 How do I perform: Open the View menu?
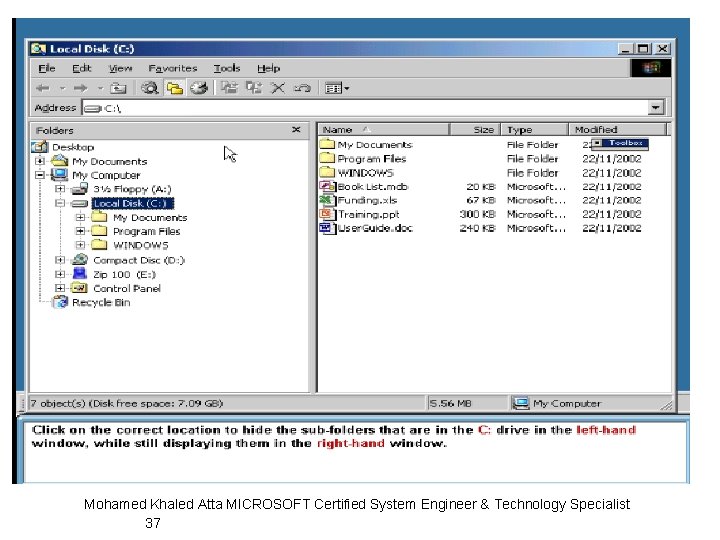pyautogui.click(x=120, y=68)
